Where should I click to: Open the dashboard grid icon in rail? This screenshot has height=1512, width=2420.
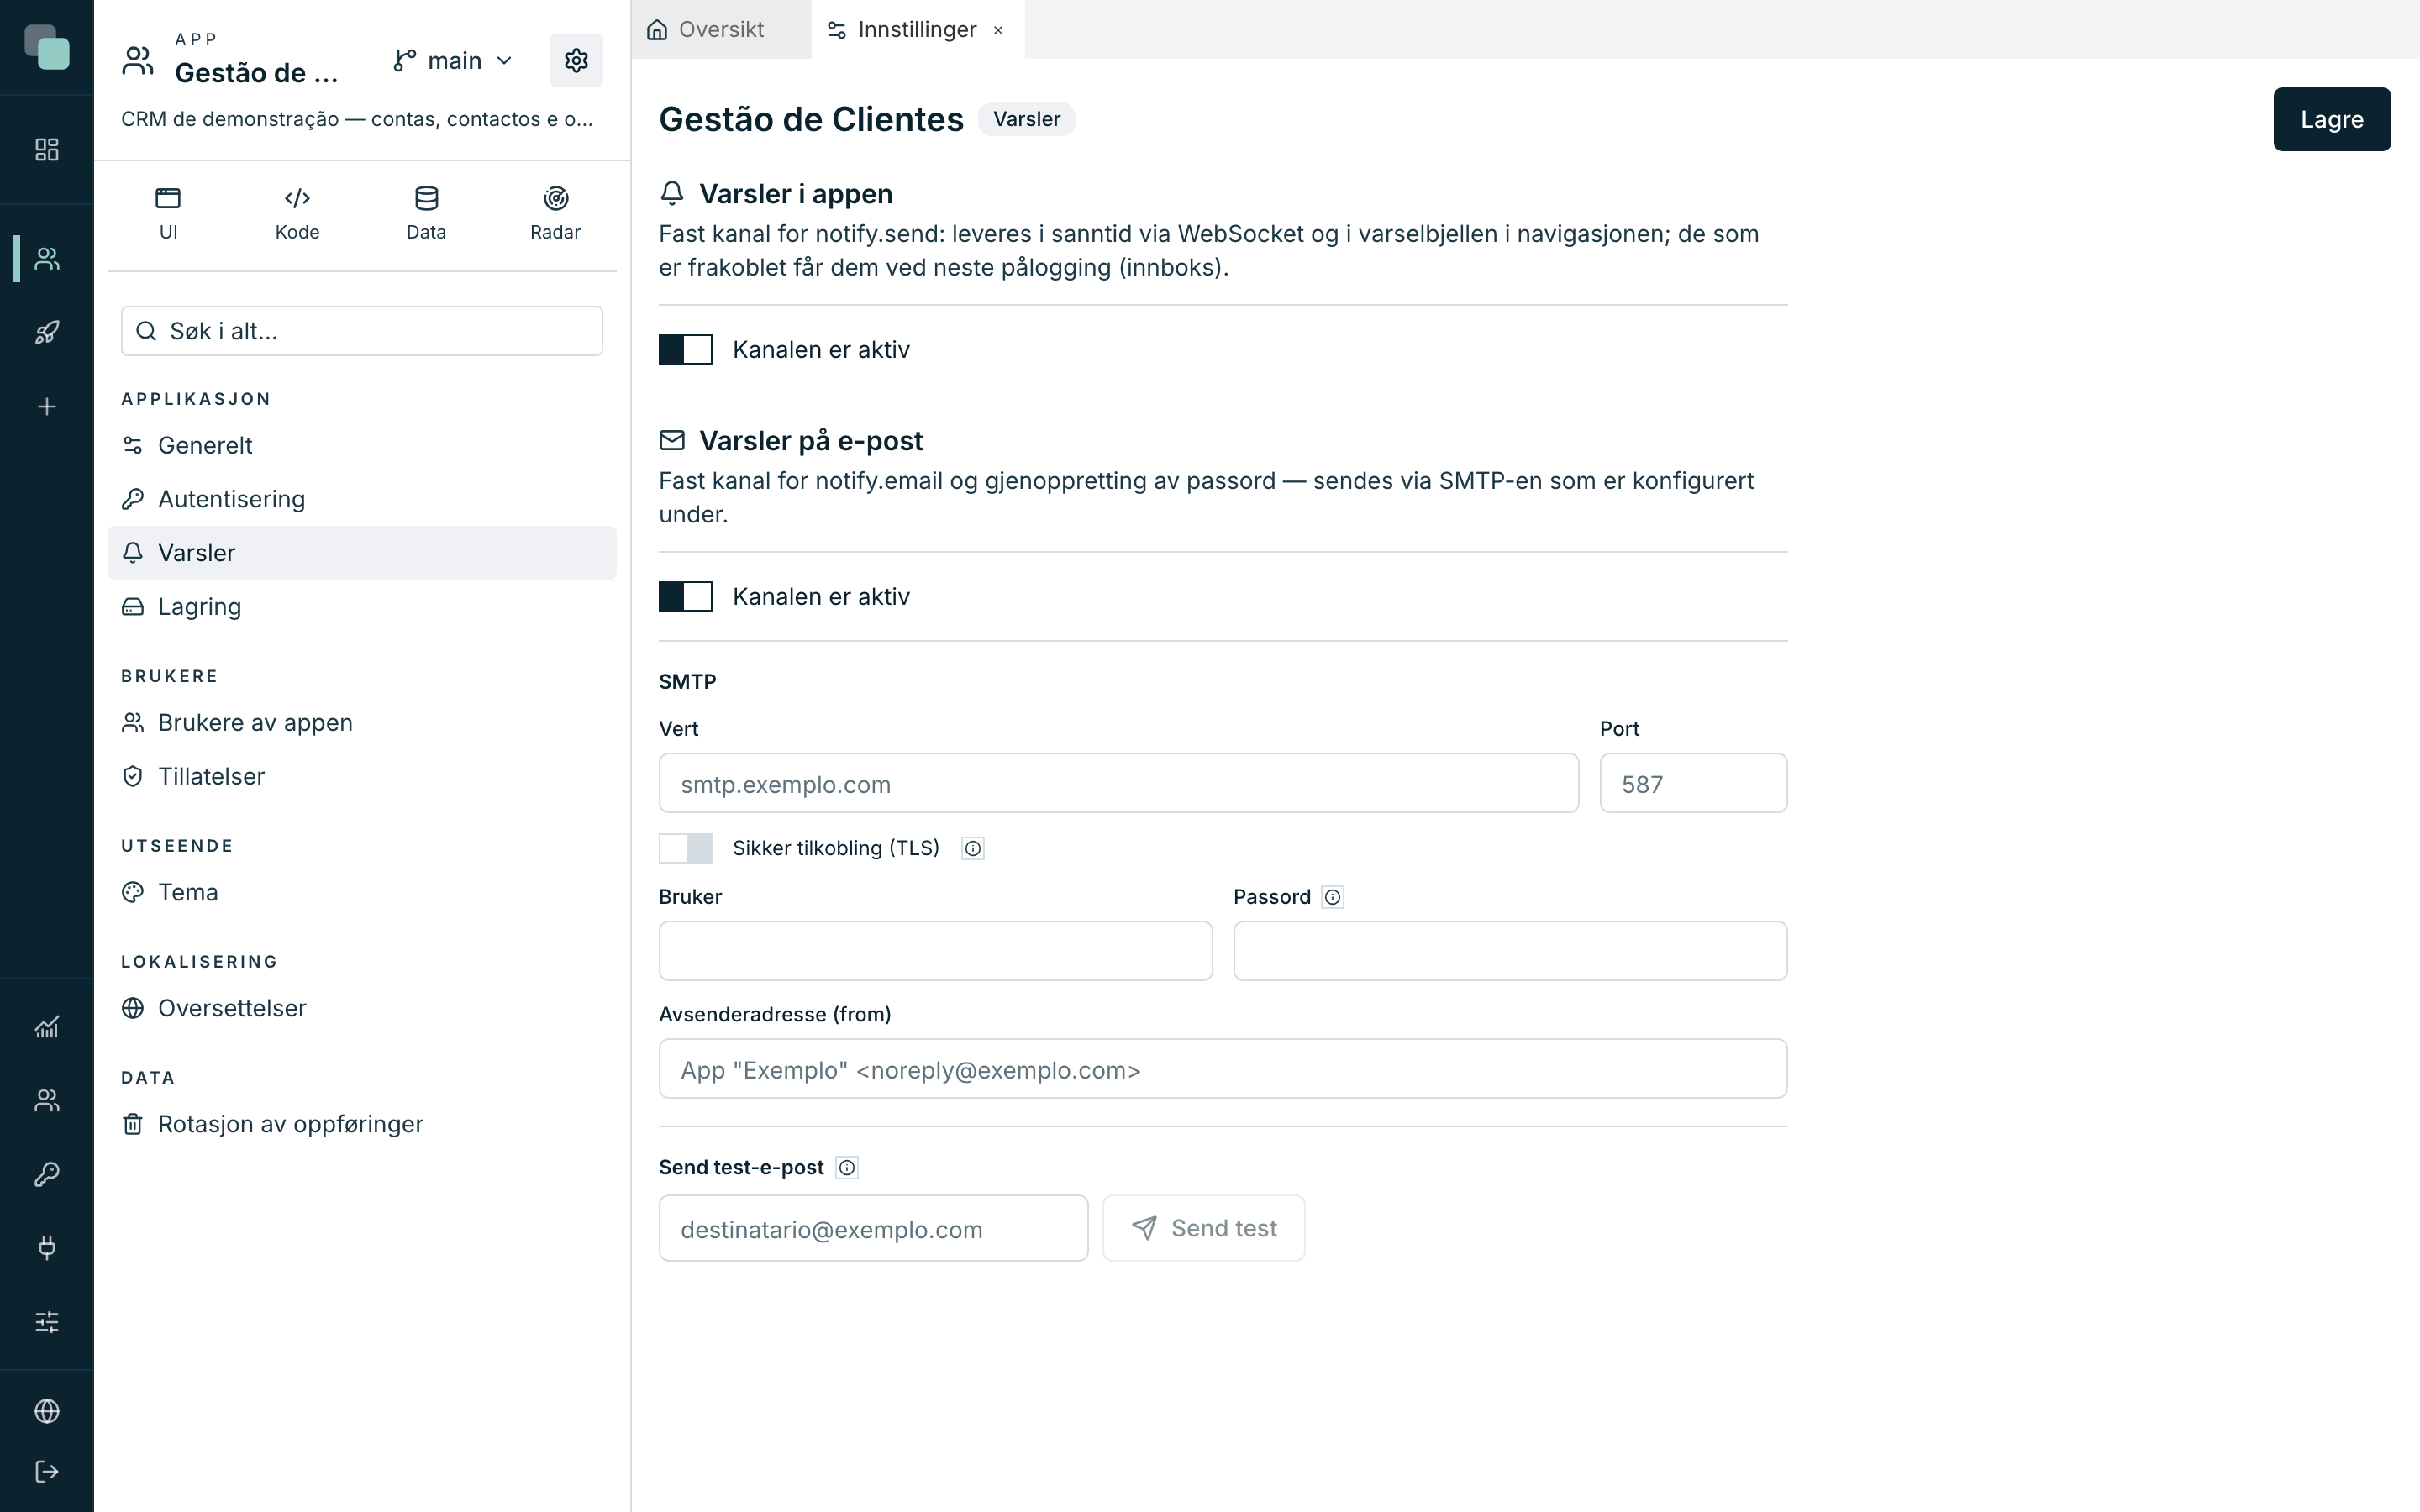point(47,149)
